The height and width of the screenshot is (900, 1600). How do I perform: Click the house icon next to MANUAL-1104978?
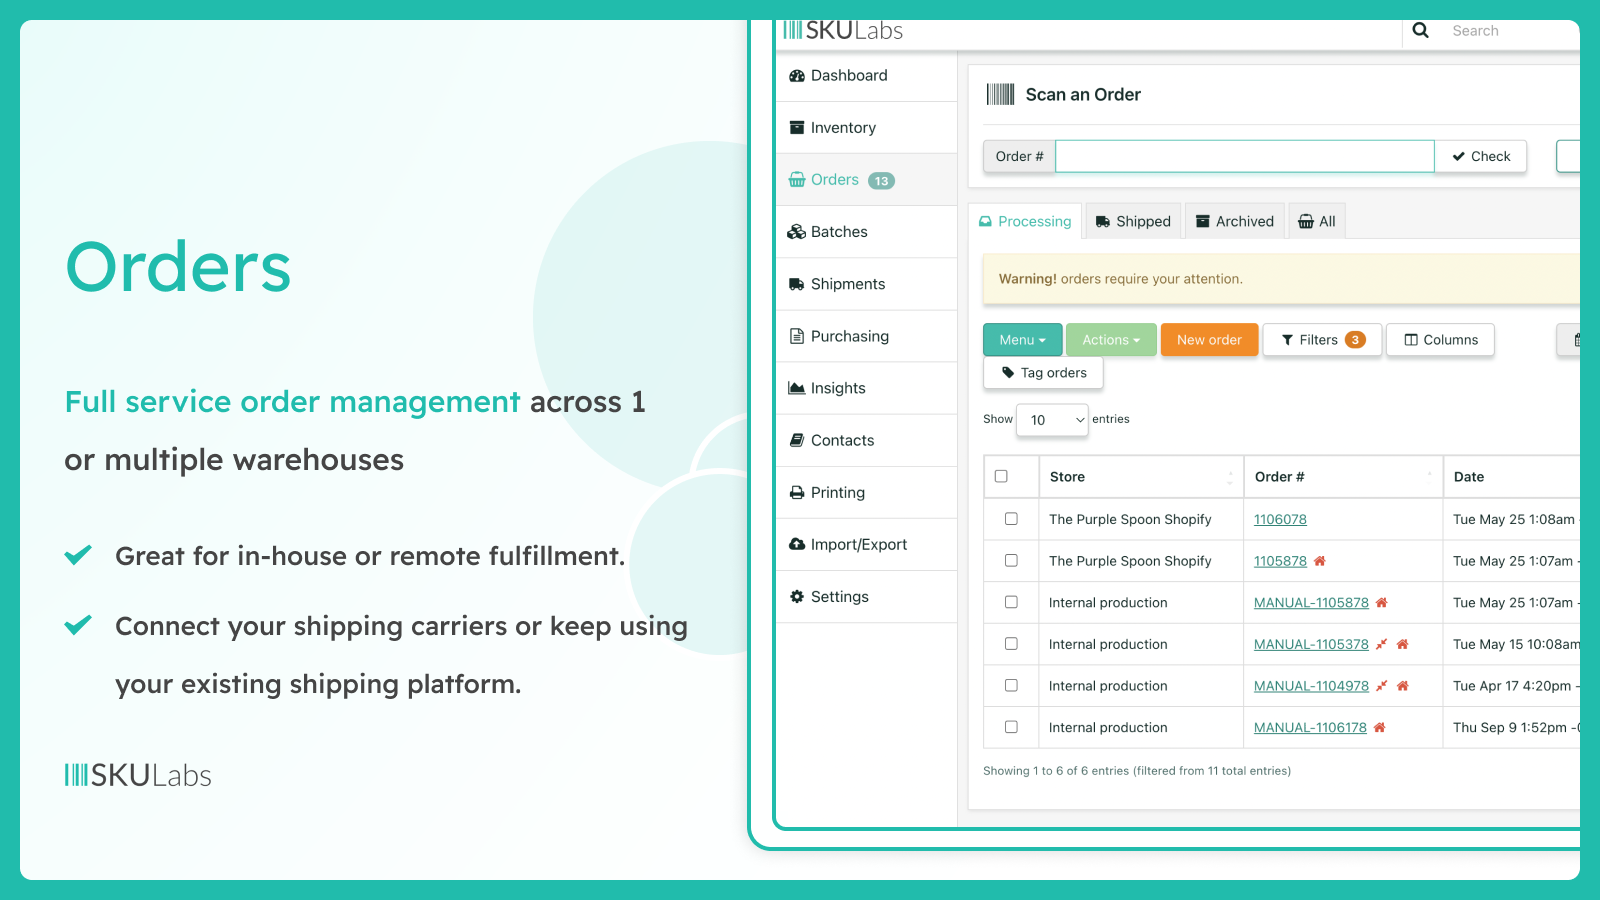1402,686
